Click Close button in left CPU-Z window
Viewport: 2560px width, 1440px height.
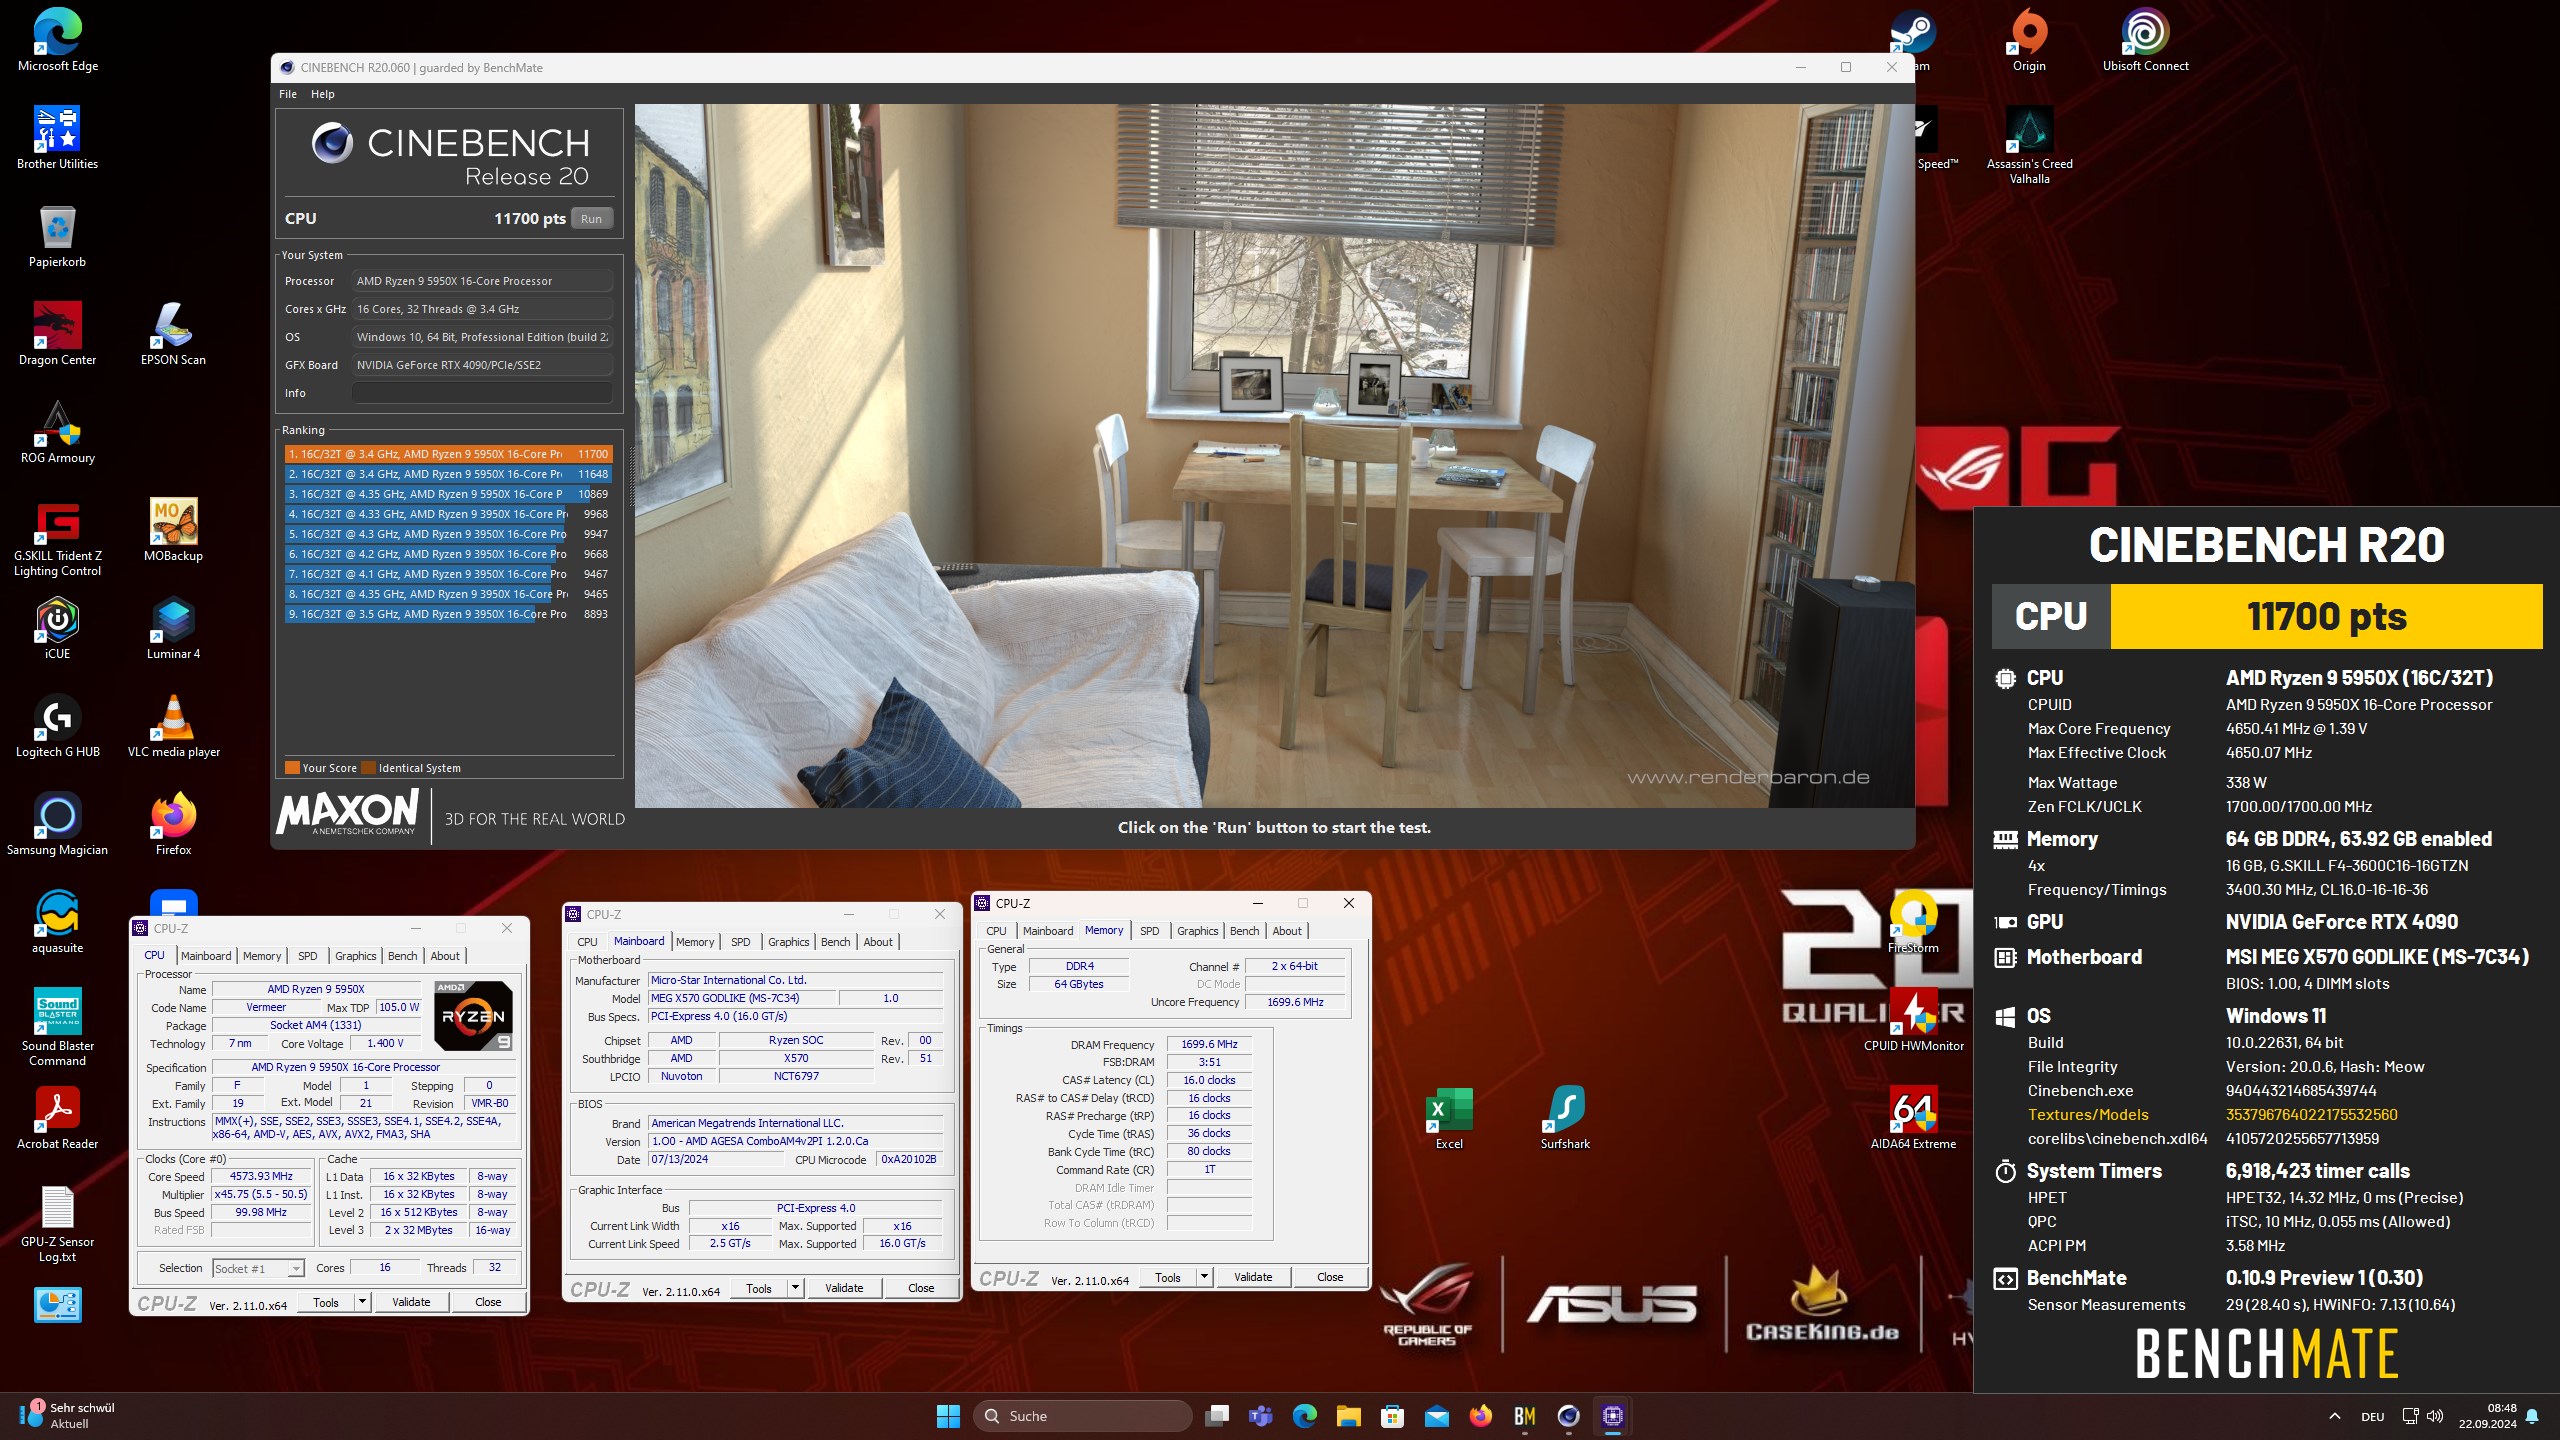[488, 1302]
